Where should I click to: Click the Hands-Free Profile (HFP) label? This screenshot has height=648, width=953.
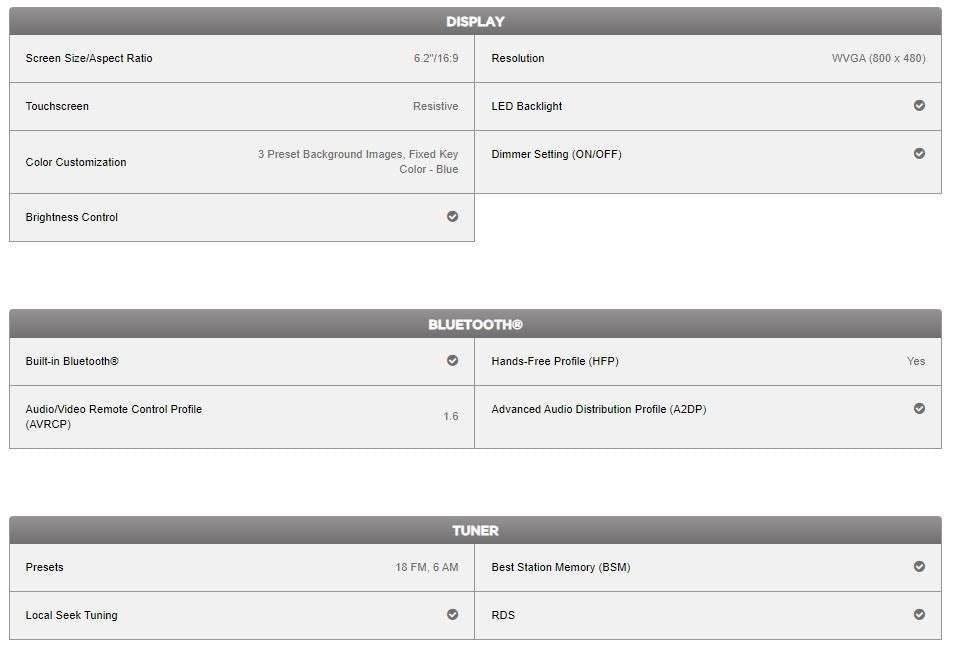click(555, 361)
